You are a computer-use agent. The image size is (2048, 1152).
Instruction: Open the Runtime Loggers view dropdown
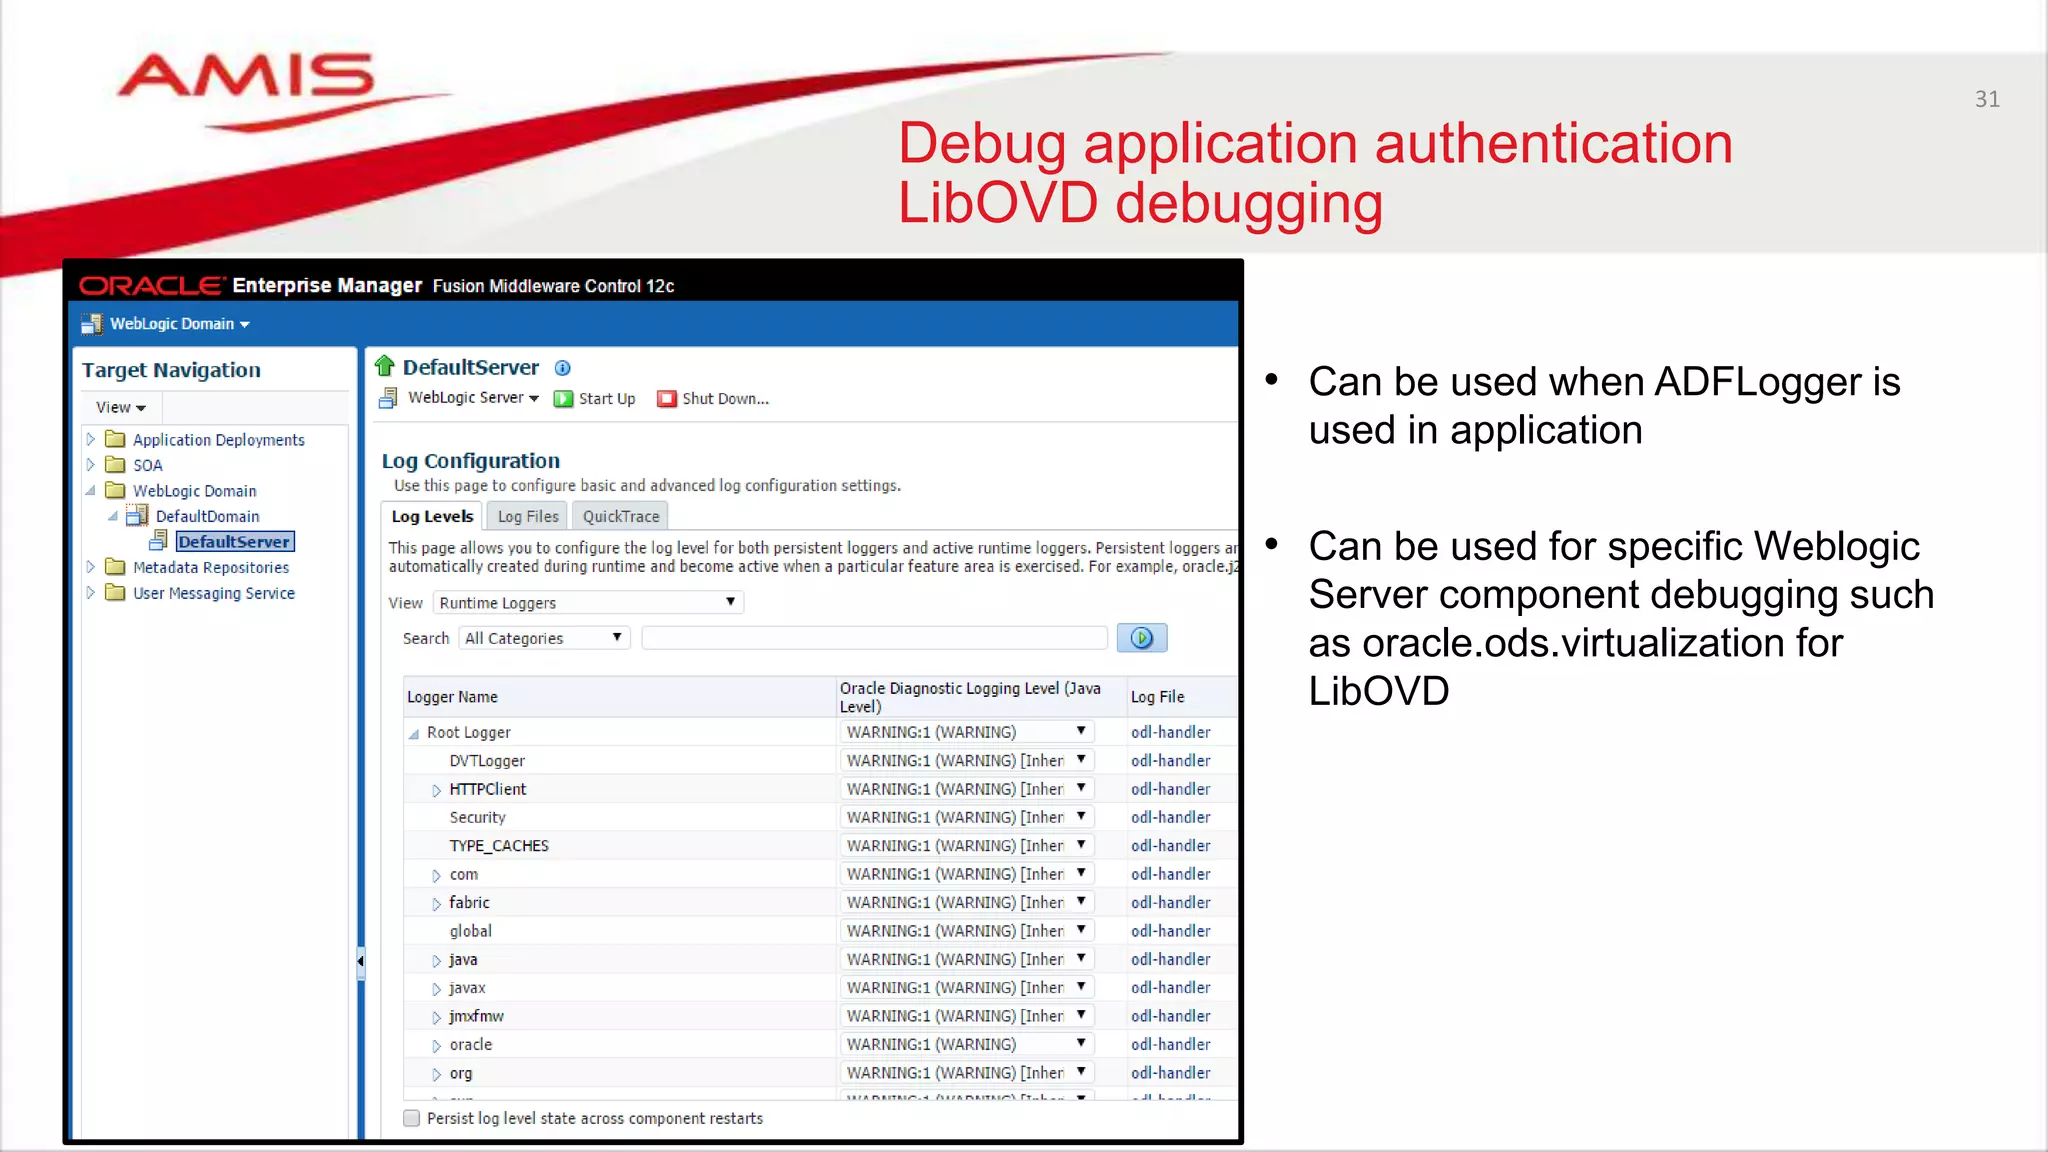(589, 602)
